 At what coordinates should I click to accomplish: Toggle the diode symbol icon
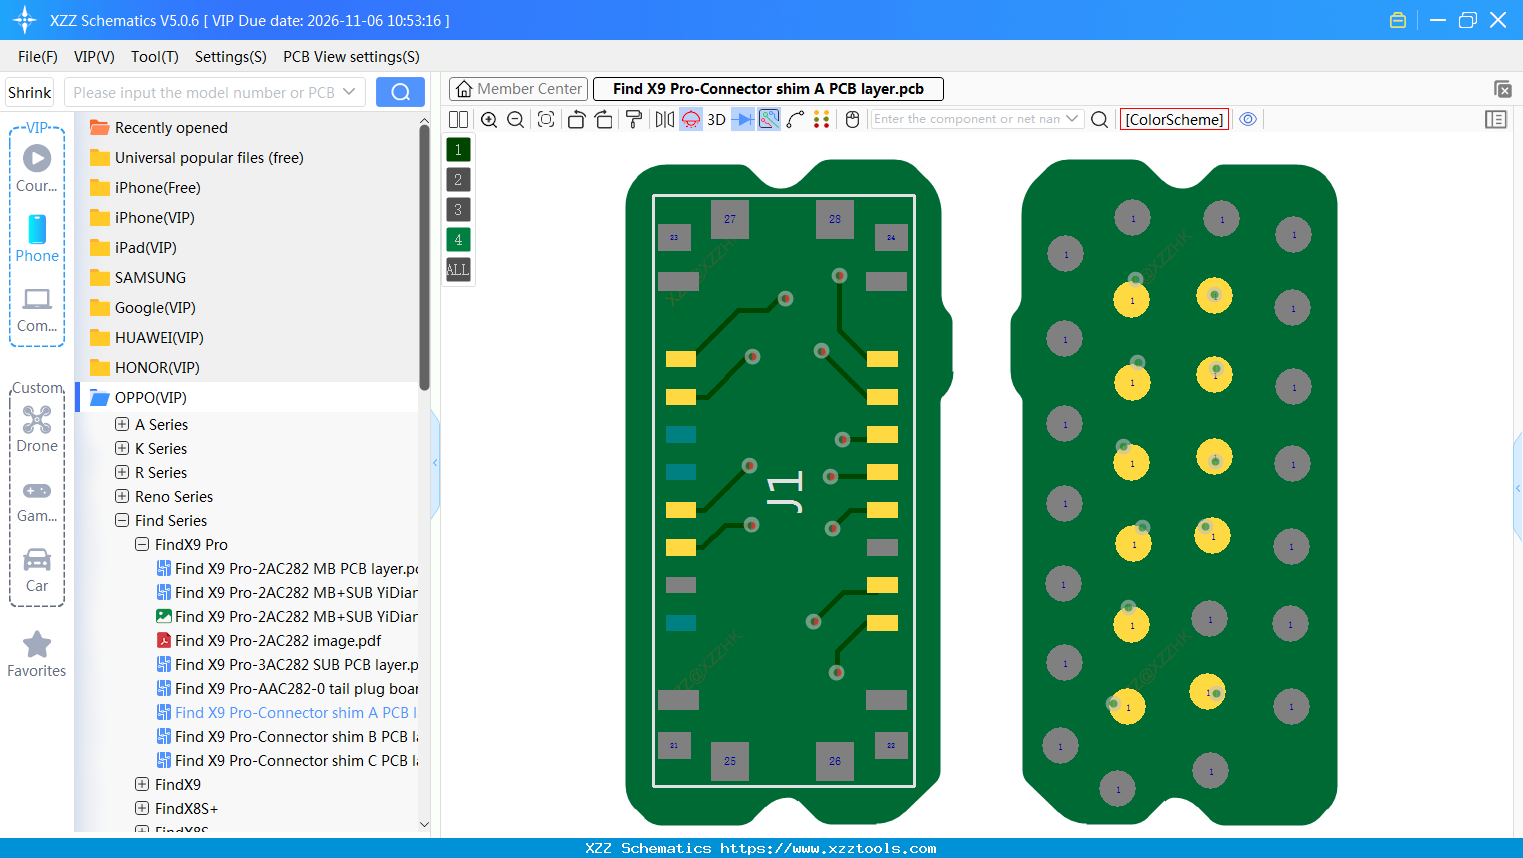(x=743, y=119)
